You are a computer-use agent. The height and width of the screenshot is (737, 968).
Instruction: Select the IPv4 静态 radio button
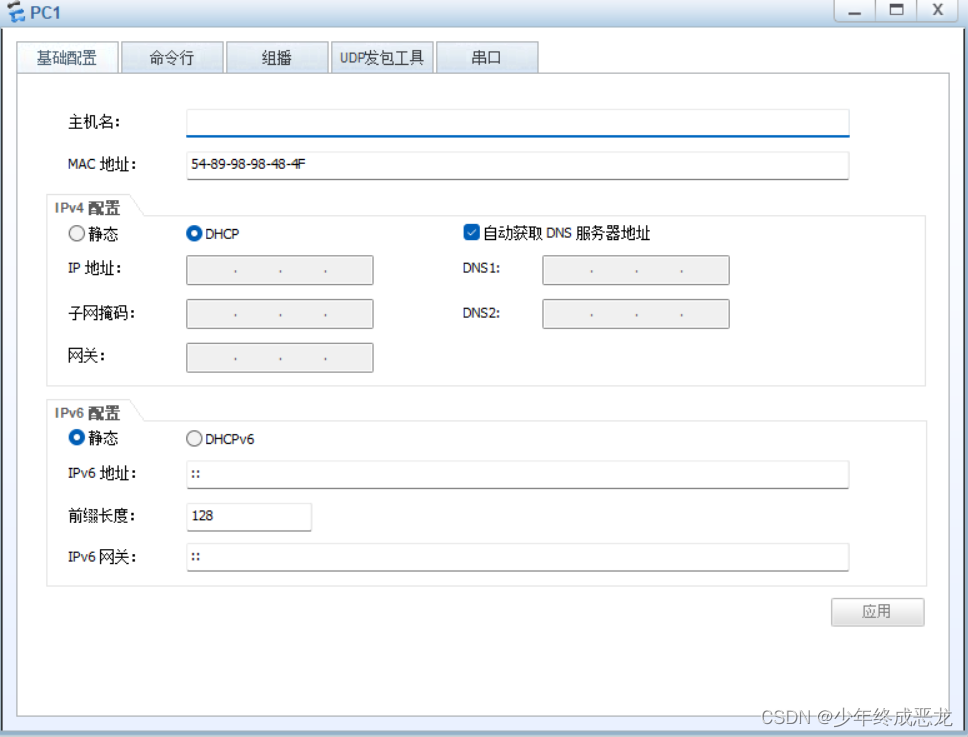tap(77, 233)
